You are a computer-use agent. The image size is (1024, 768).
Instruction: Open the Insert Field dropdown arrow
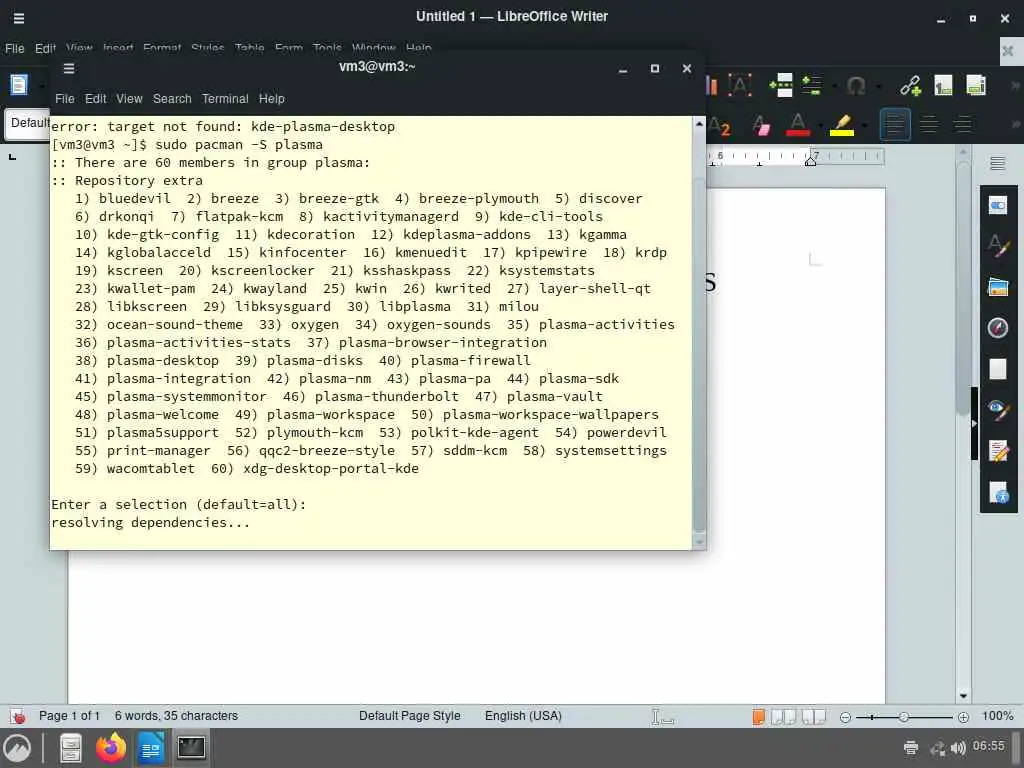coord(834,86)
